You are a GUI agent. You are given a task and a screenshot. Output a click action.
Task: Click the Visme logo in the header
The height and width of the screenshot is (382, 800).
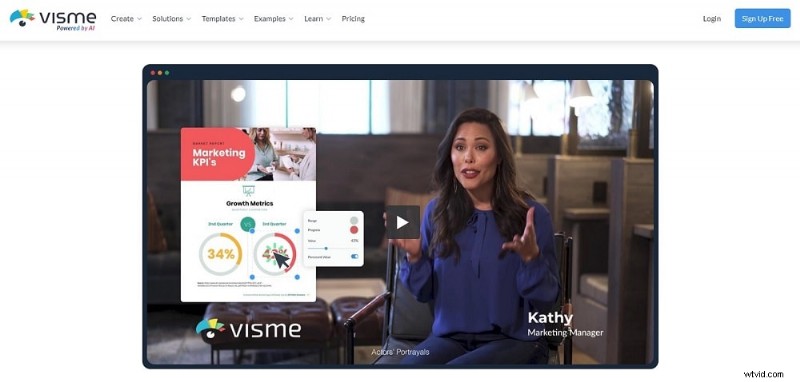point(53,19)
